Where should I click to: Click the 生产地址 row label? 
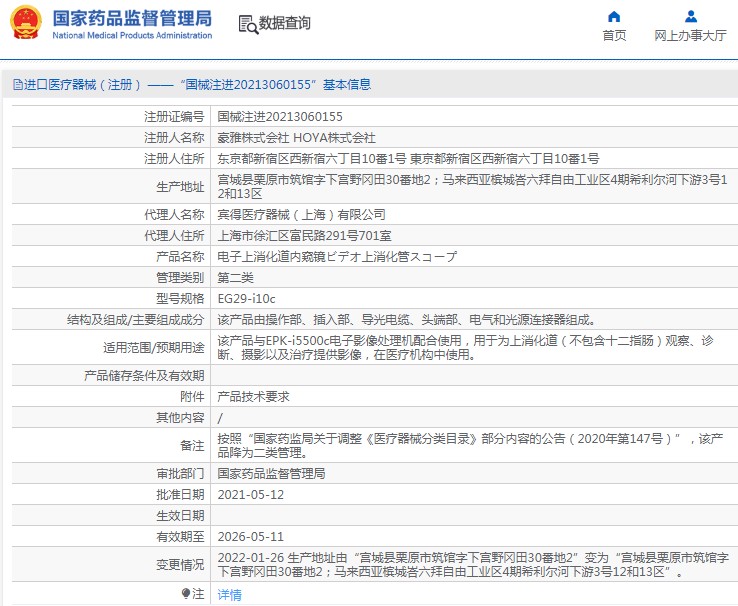pos(180,187)
